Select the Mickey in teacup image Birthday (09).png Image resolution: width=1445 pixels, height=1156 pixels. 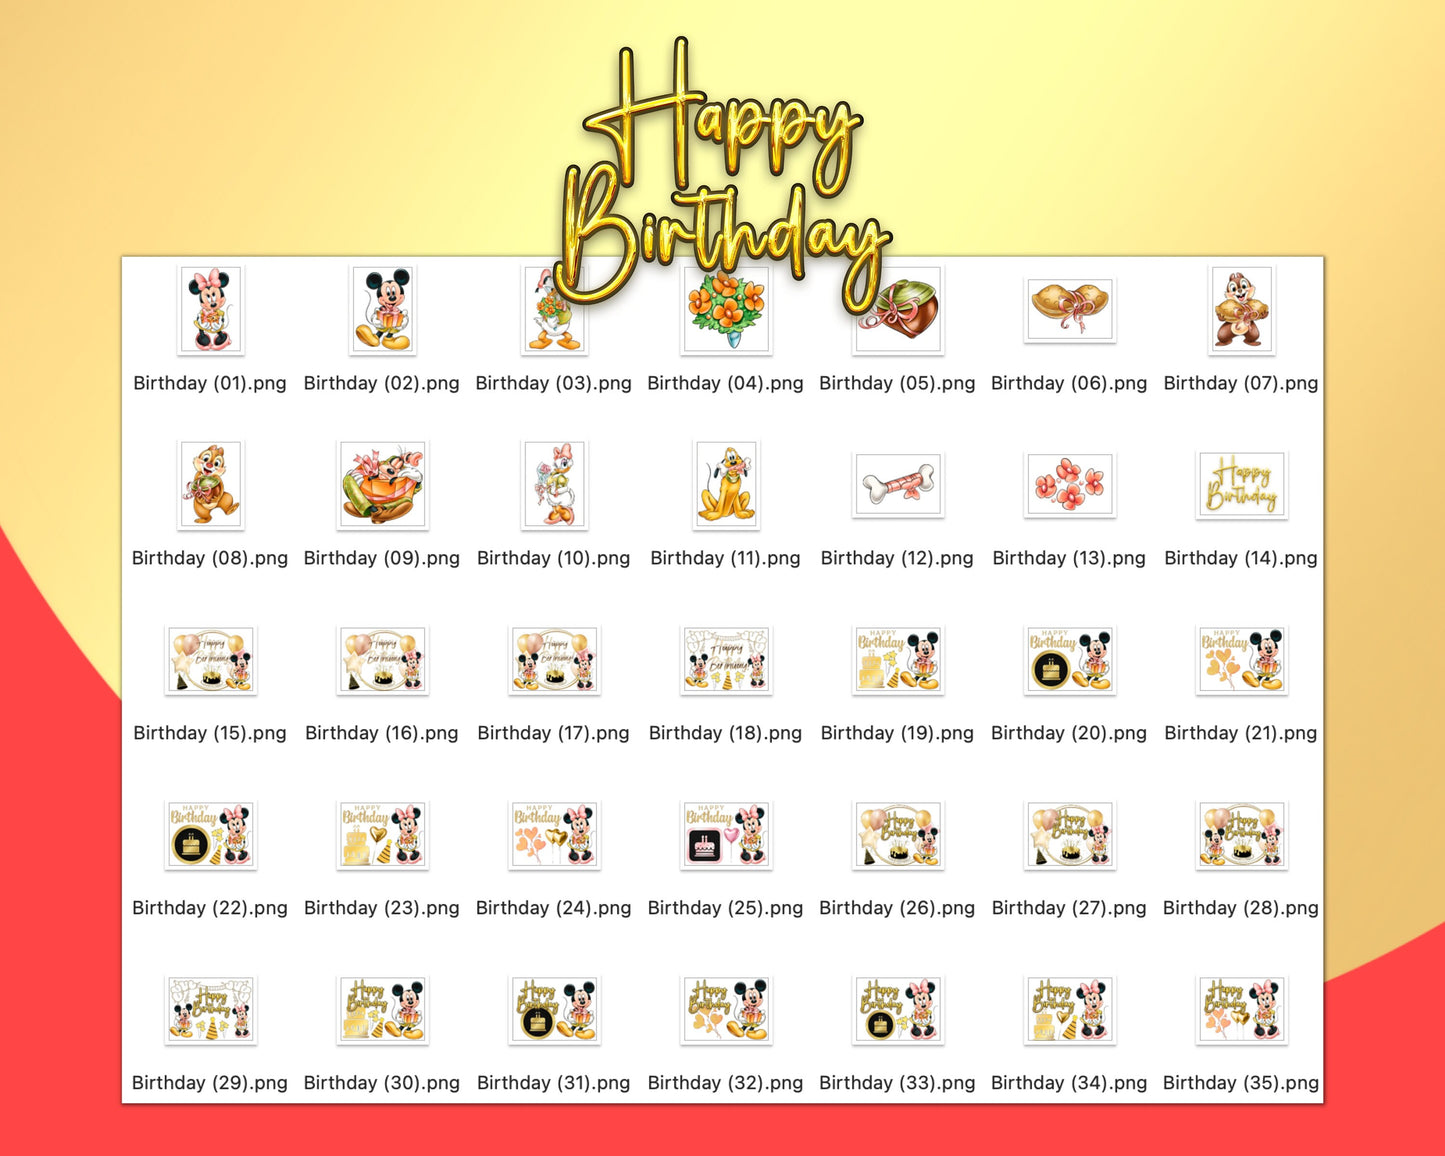[382, 485]
